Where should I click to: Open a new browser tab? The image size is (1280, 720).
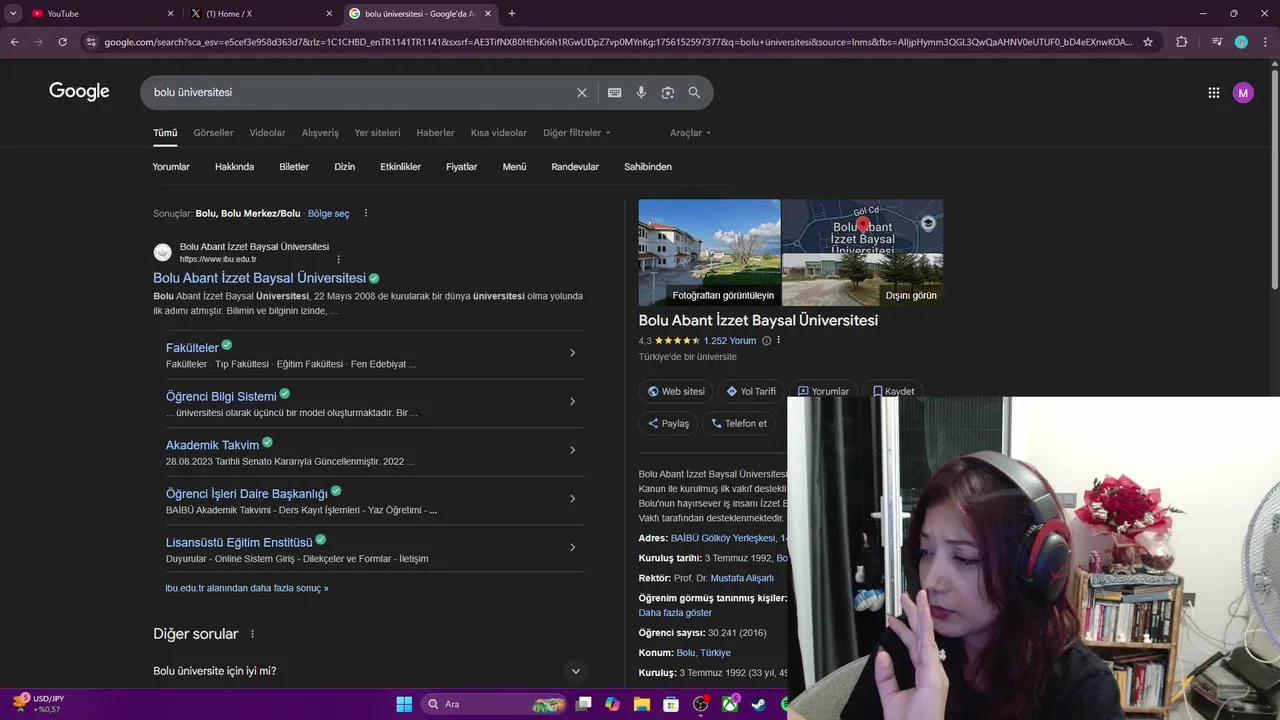512,13
